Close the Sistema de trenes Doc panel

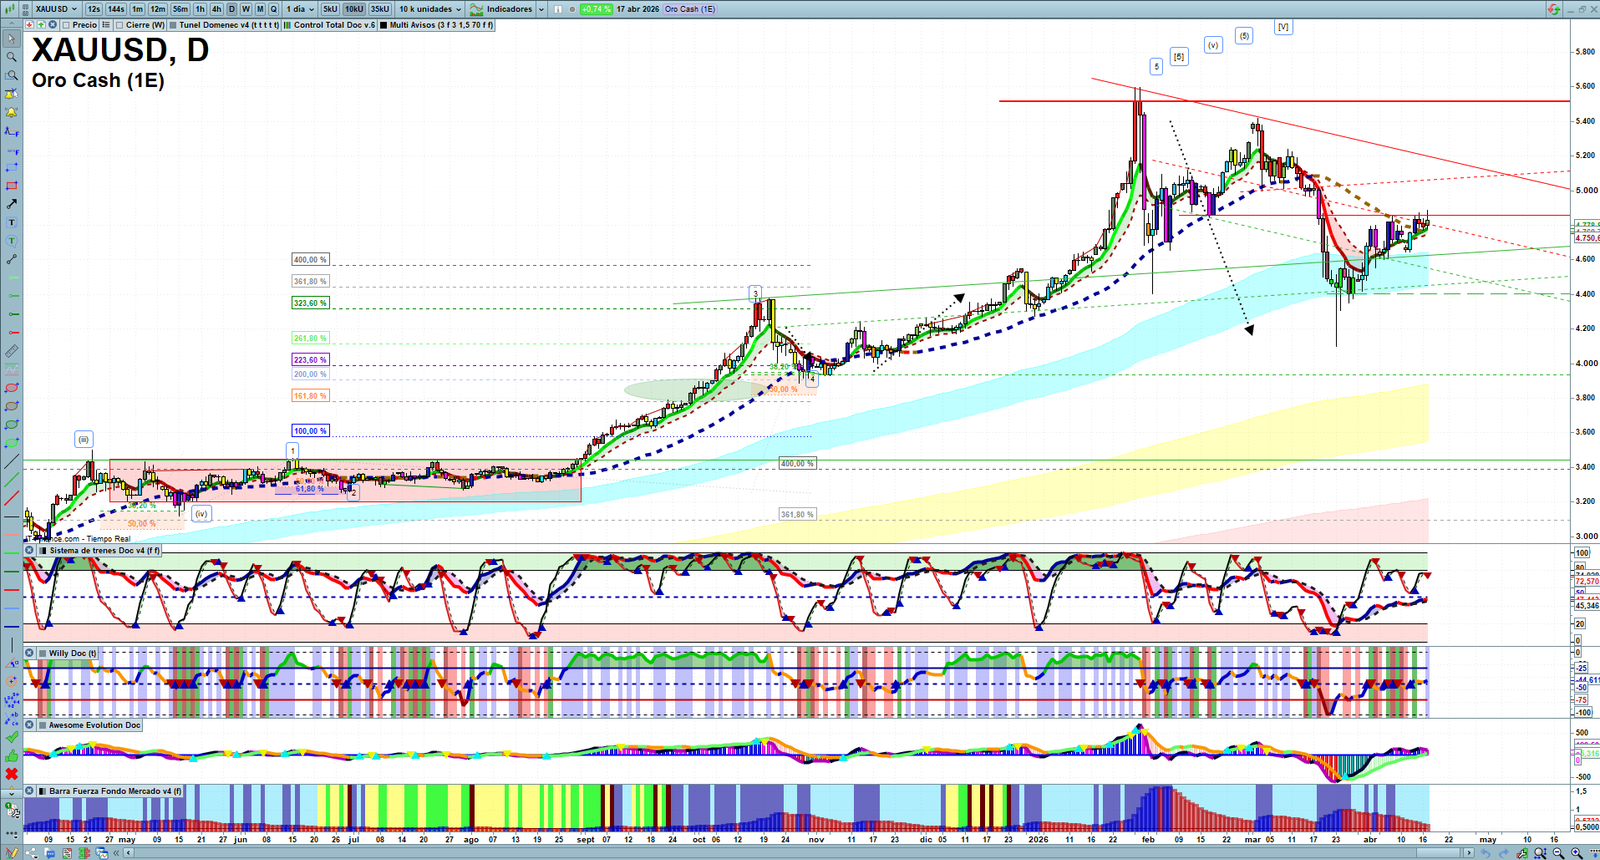point(30,550)
